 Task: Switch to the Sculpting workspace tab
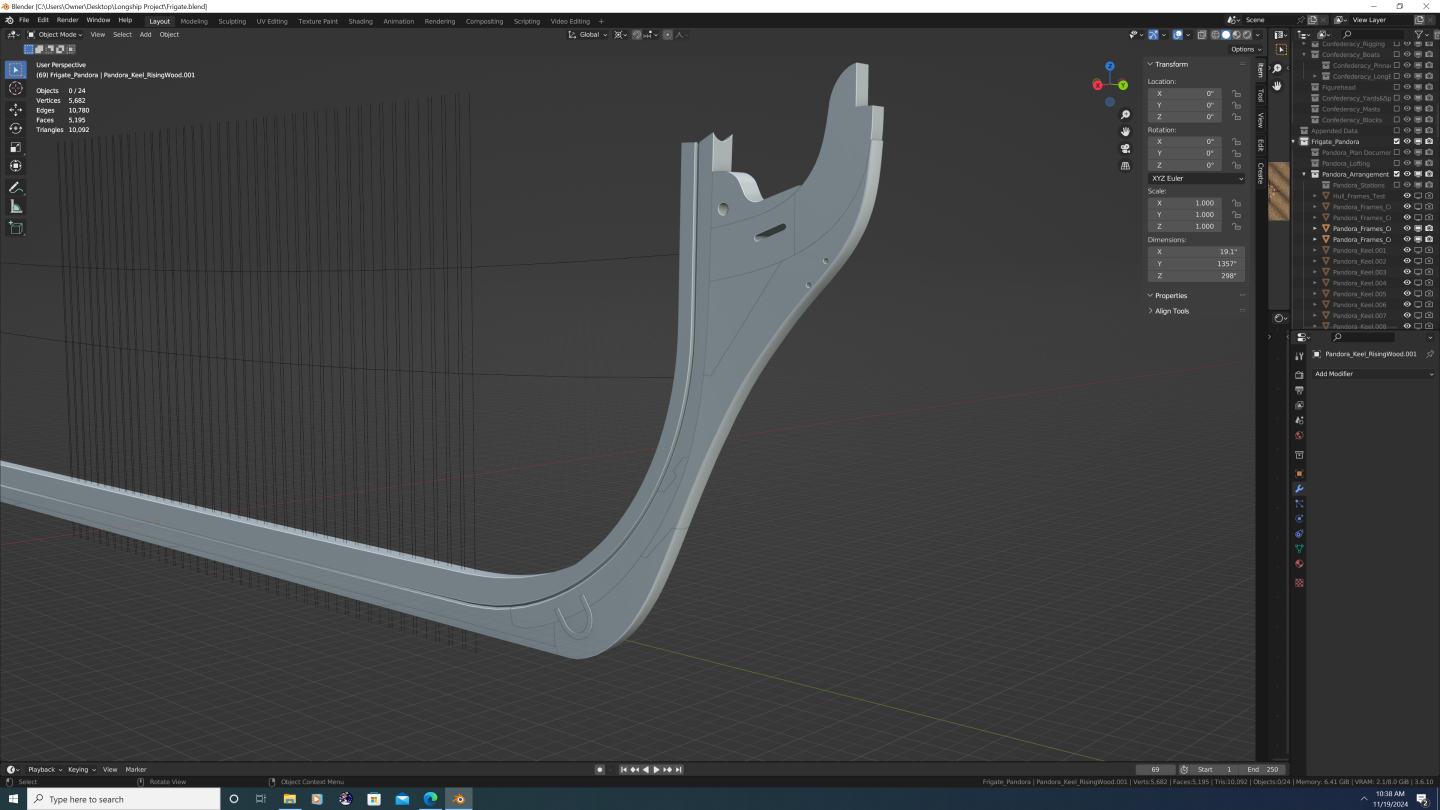(x=232, y=21)
